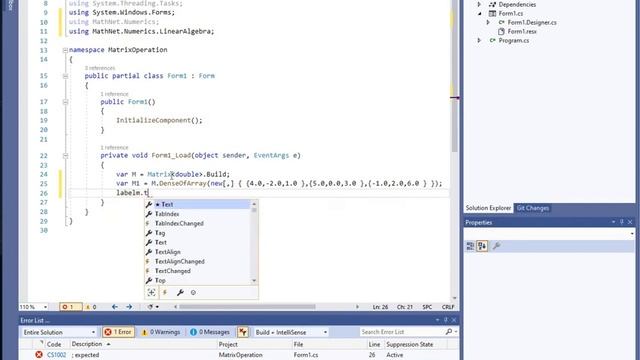
Task: Open the Entire Solution scope dropdown
Action: click(x=59, y=332)
